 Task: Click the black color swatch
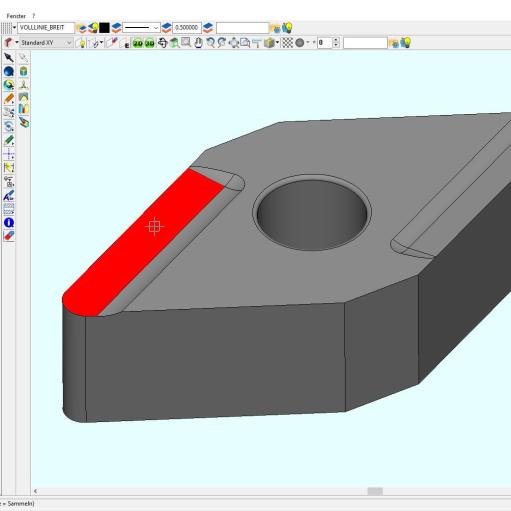(104, 28)
